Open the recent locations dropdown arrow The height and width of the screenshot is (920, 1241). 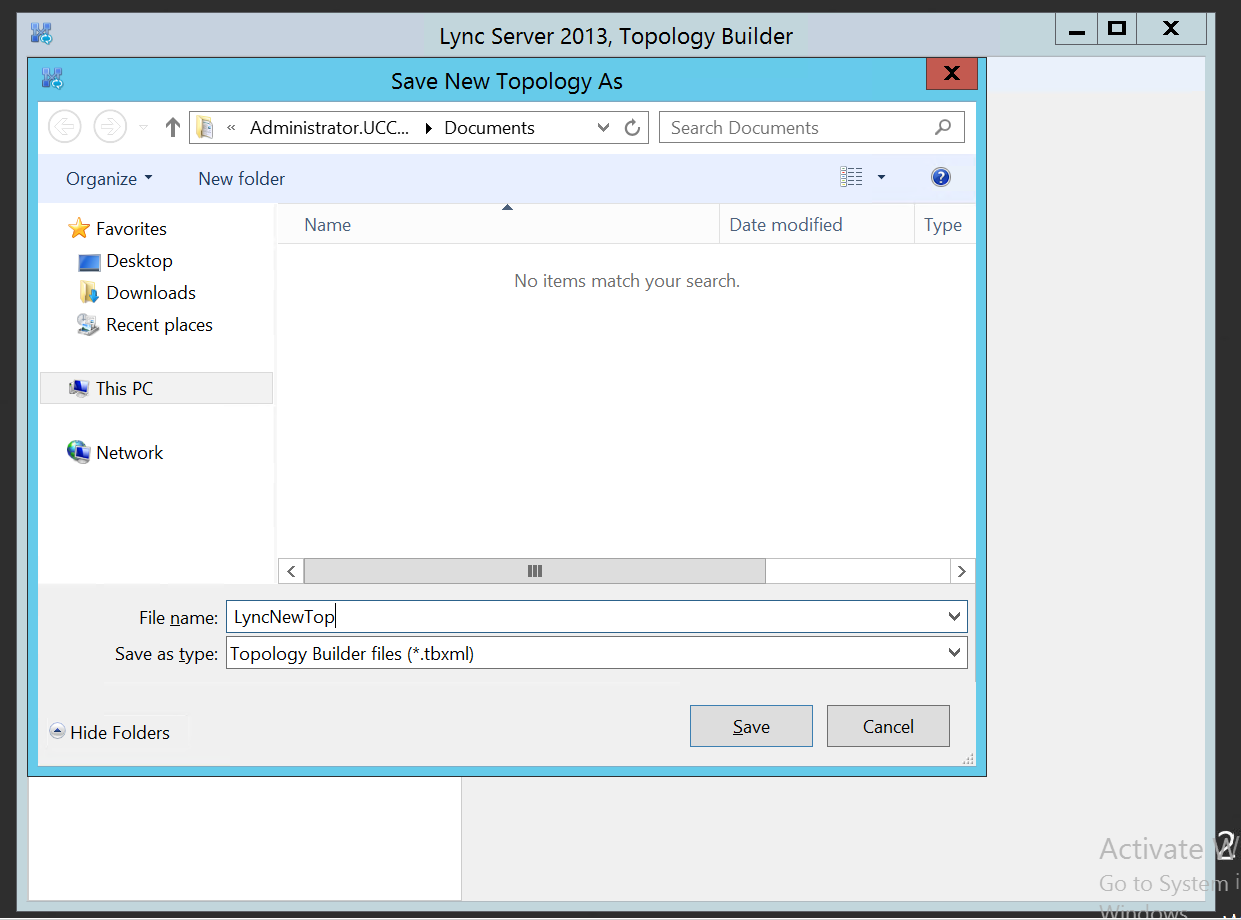pos(143,128)
